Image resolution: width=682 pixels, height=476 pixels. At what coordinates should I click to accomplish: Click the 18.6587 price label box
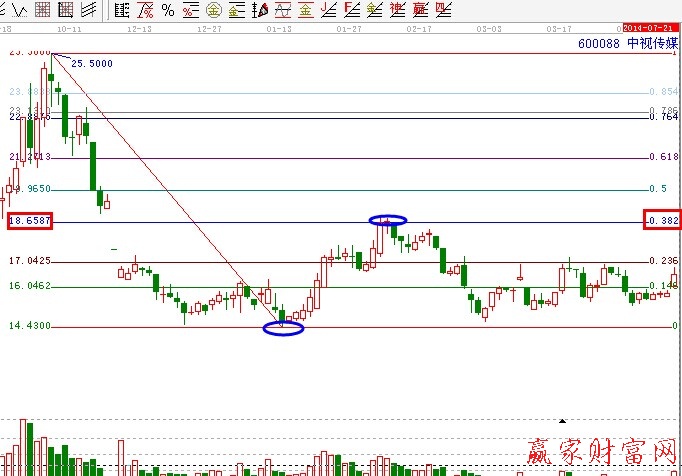[x=30, y=220]
